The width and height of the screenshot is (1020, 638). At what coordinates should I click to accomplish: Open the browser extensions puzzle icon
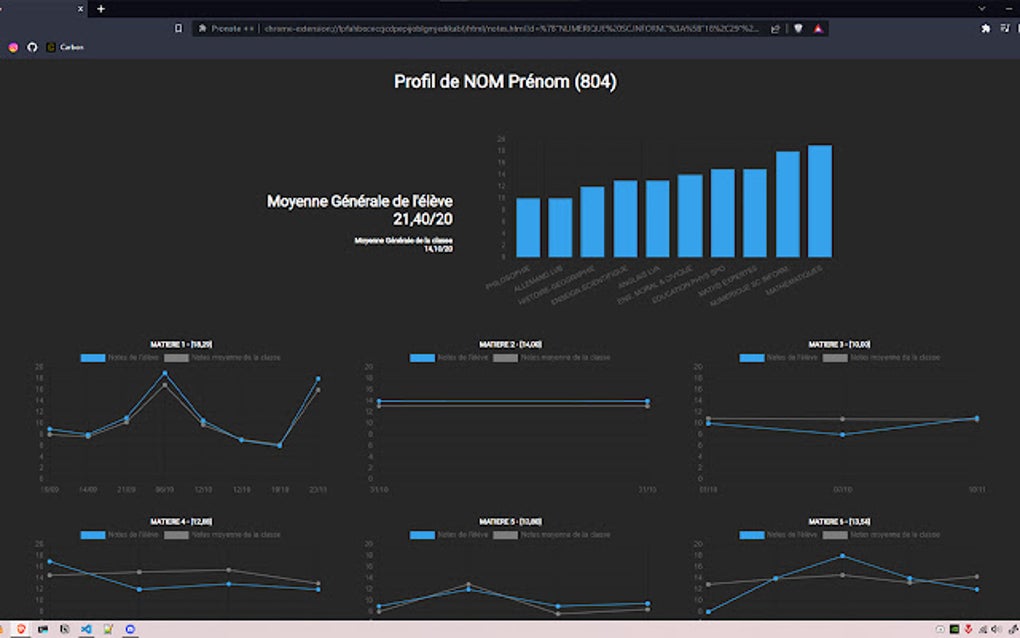click(986, 29)
